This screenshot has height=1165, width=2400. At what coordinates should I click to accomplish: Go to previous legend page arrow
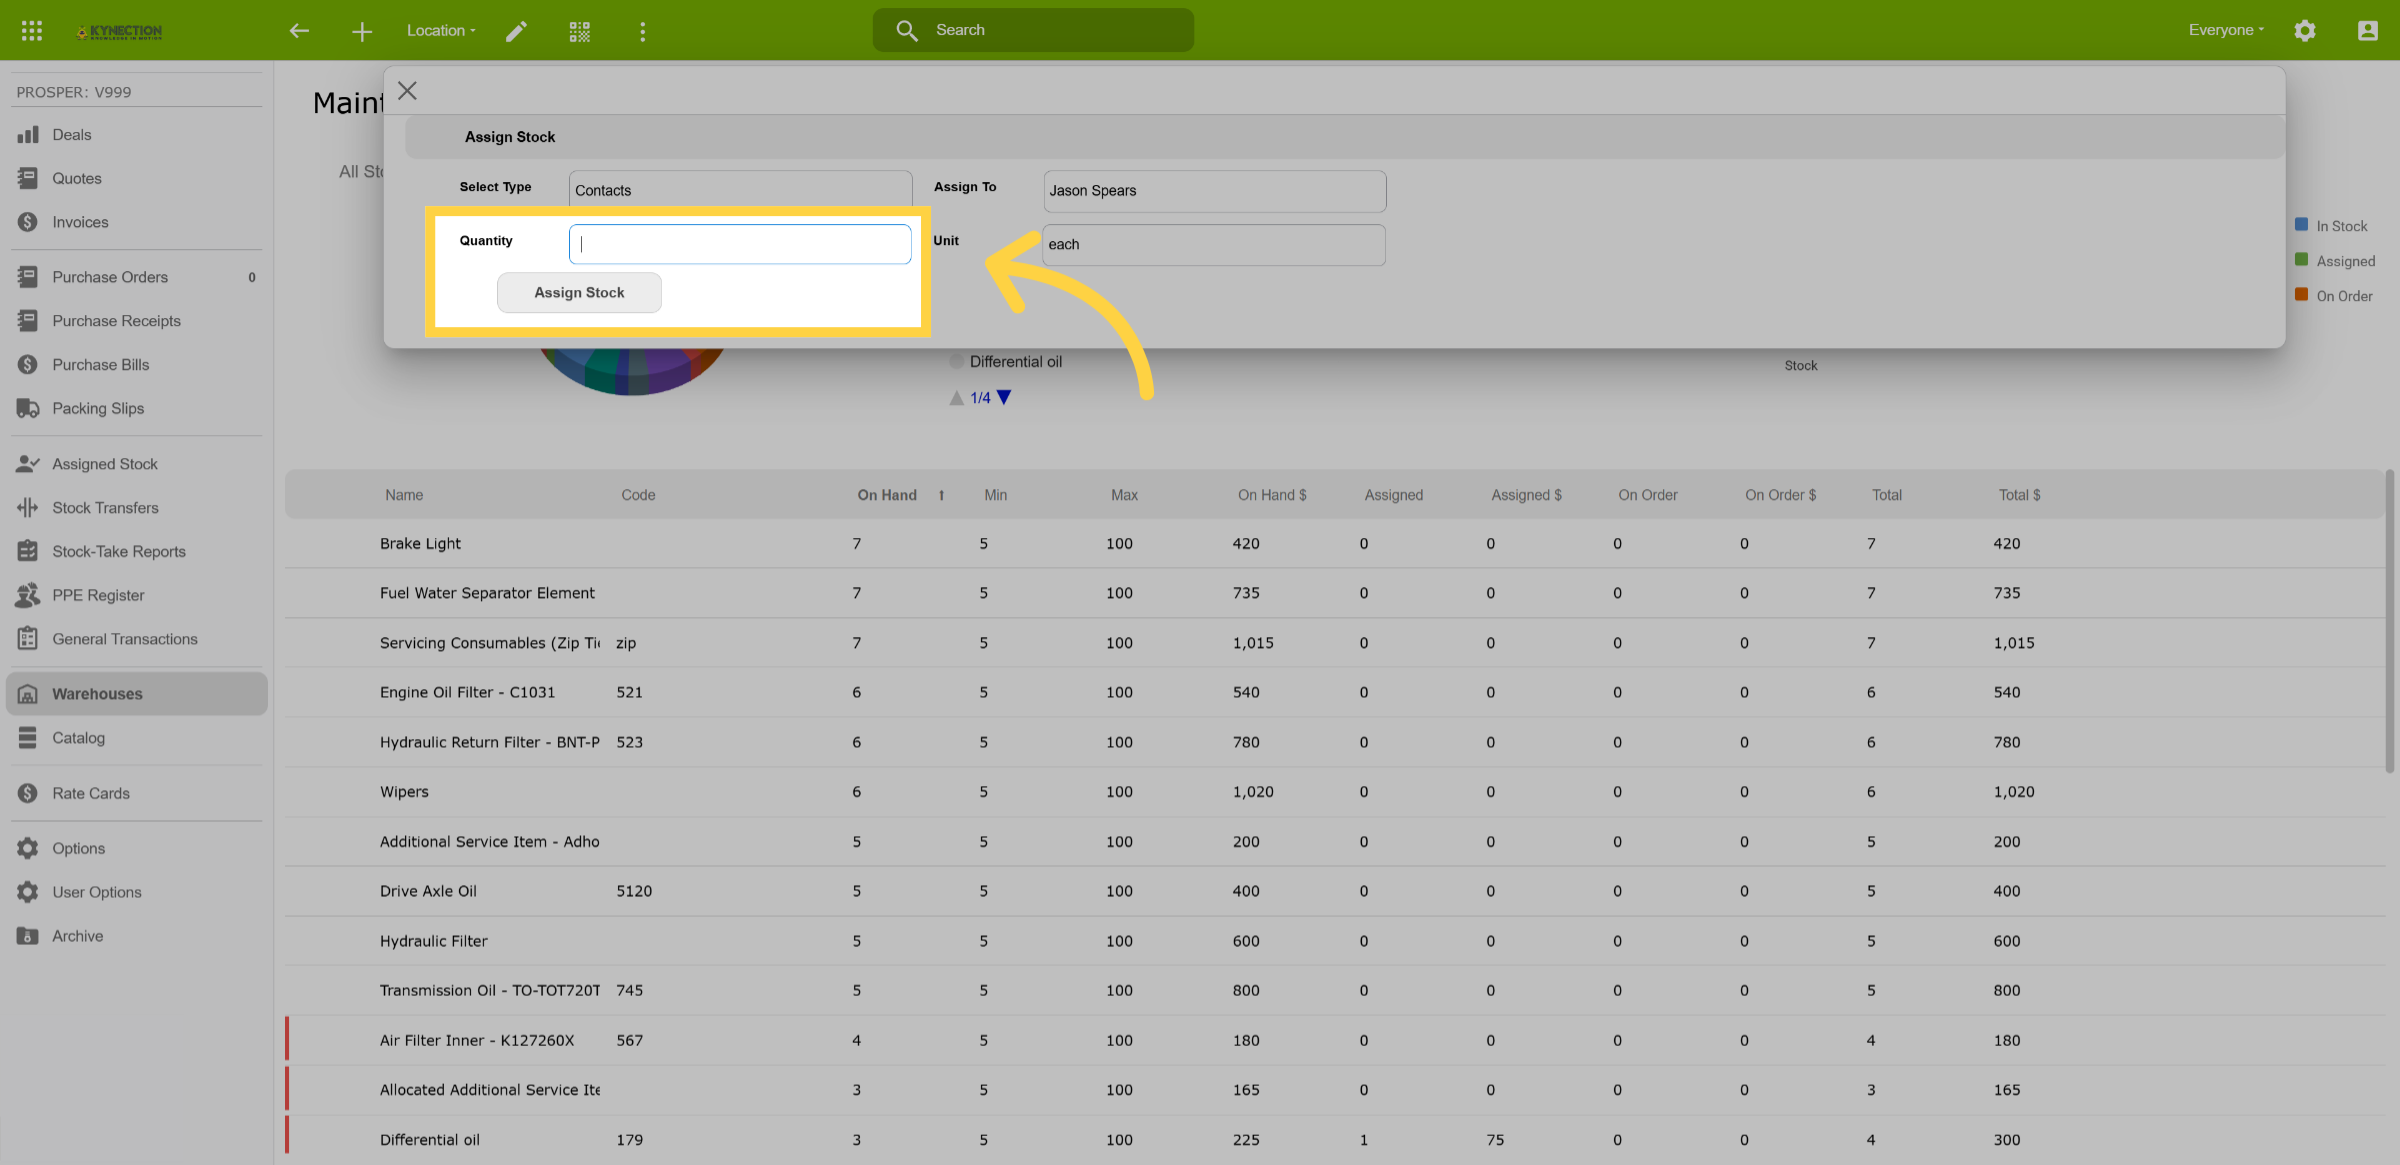957,398
